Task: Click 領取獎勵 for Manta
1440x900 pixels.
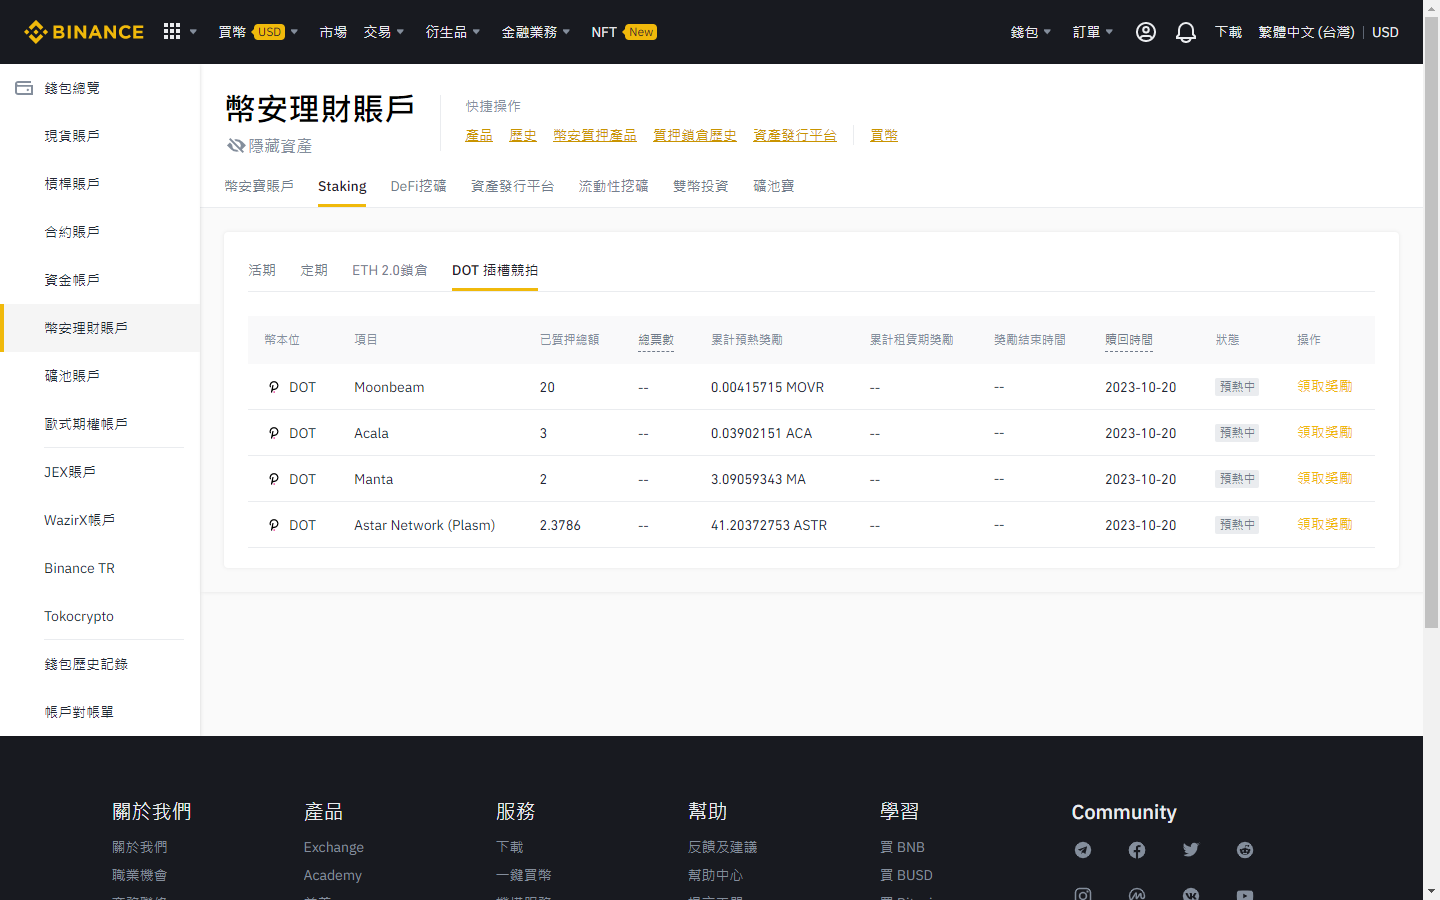Action: click(1325, 478)
